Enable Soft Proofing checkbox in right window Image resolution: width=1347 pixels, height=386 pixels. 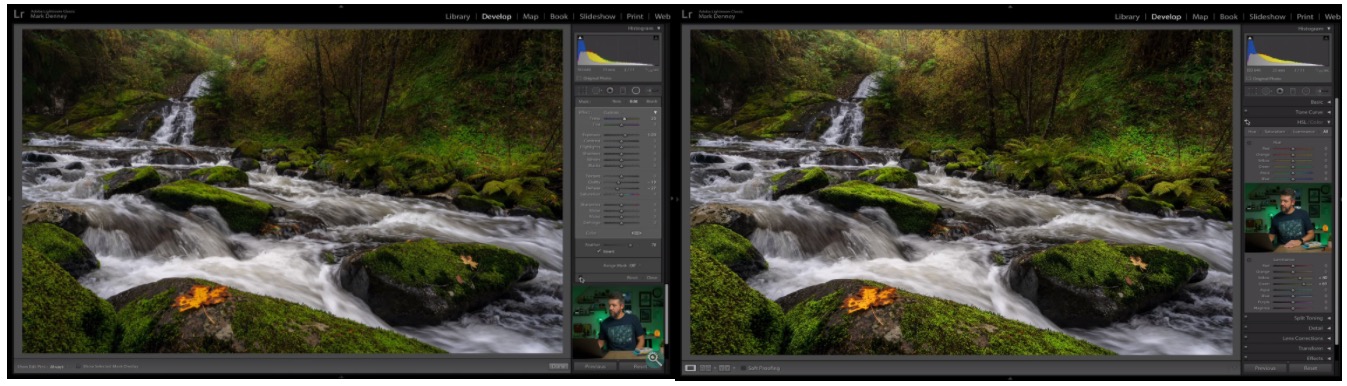tap(744, 368)
